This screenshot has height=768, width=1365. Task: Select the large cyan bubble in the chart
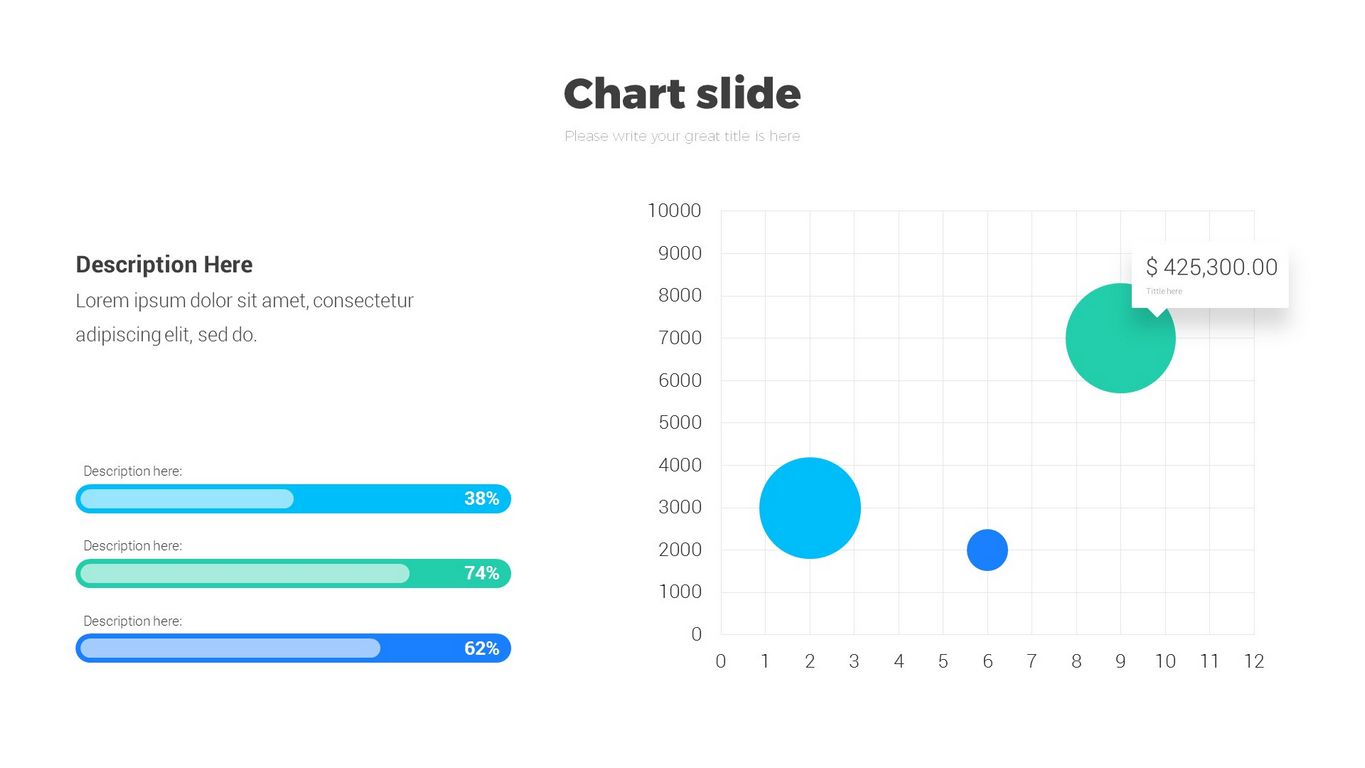point(810,508)
